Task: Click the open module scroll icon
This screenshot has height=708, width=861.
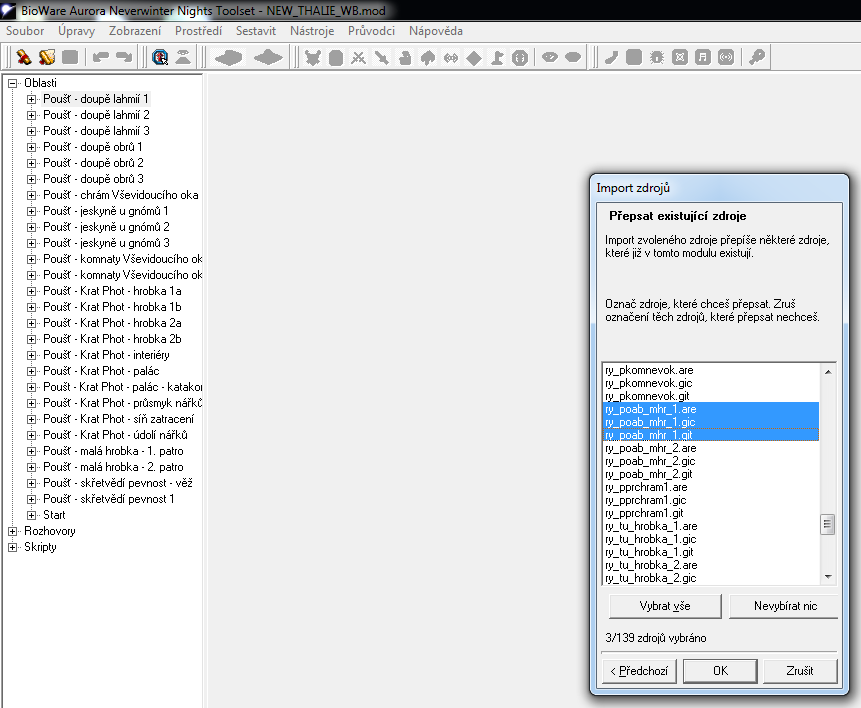Action: 46,57
